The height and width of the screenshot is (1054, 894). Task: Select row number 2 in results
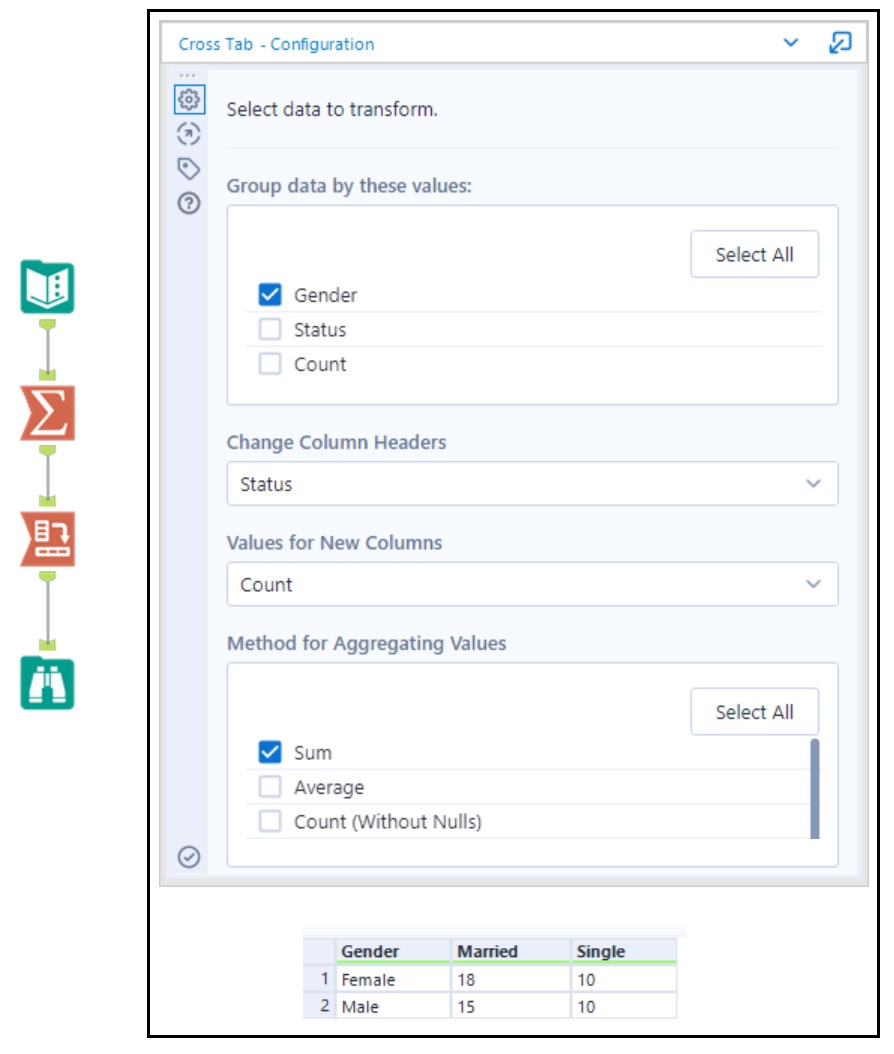pyautogui.click(x=319, y=1006)
